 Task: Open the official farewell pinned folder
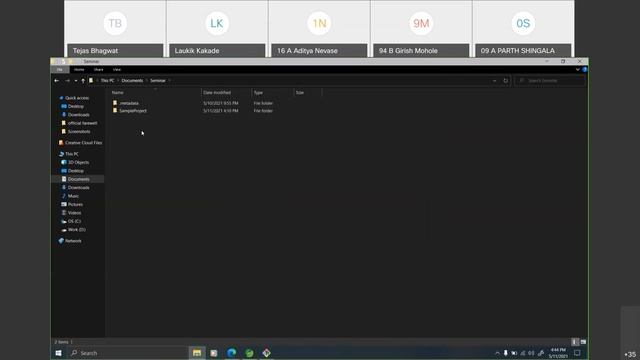(x=82, y=123)
